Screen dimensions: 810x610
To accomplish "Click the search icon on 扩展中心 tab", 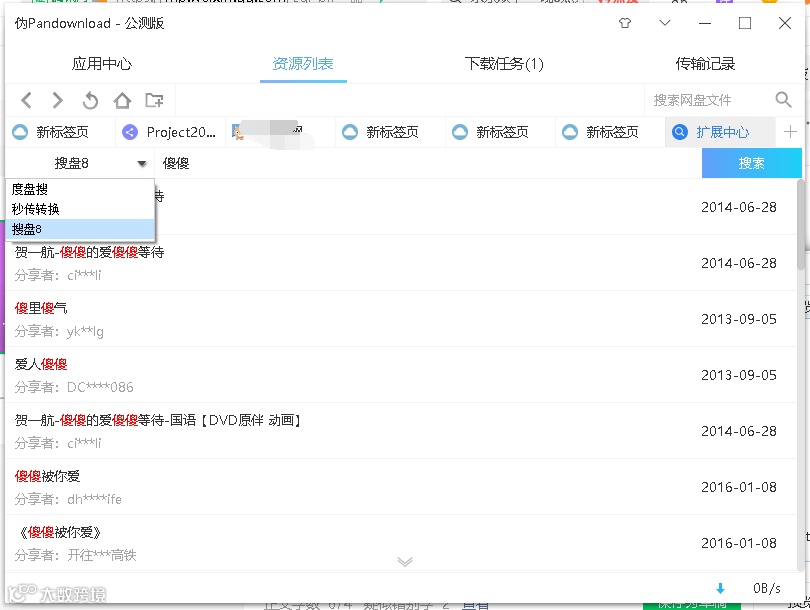I will pos(680,132).
